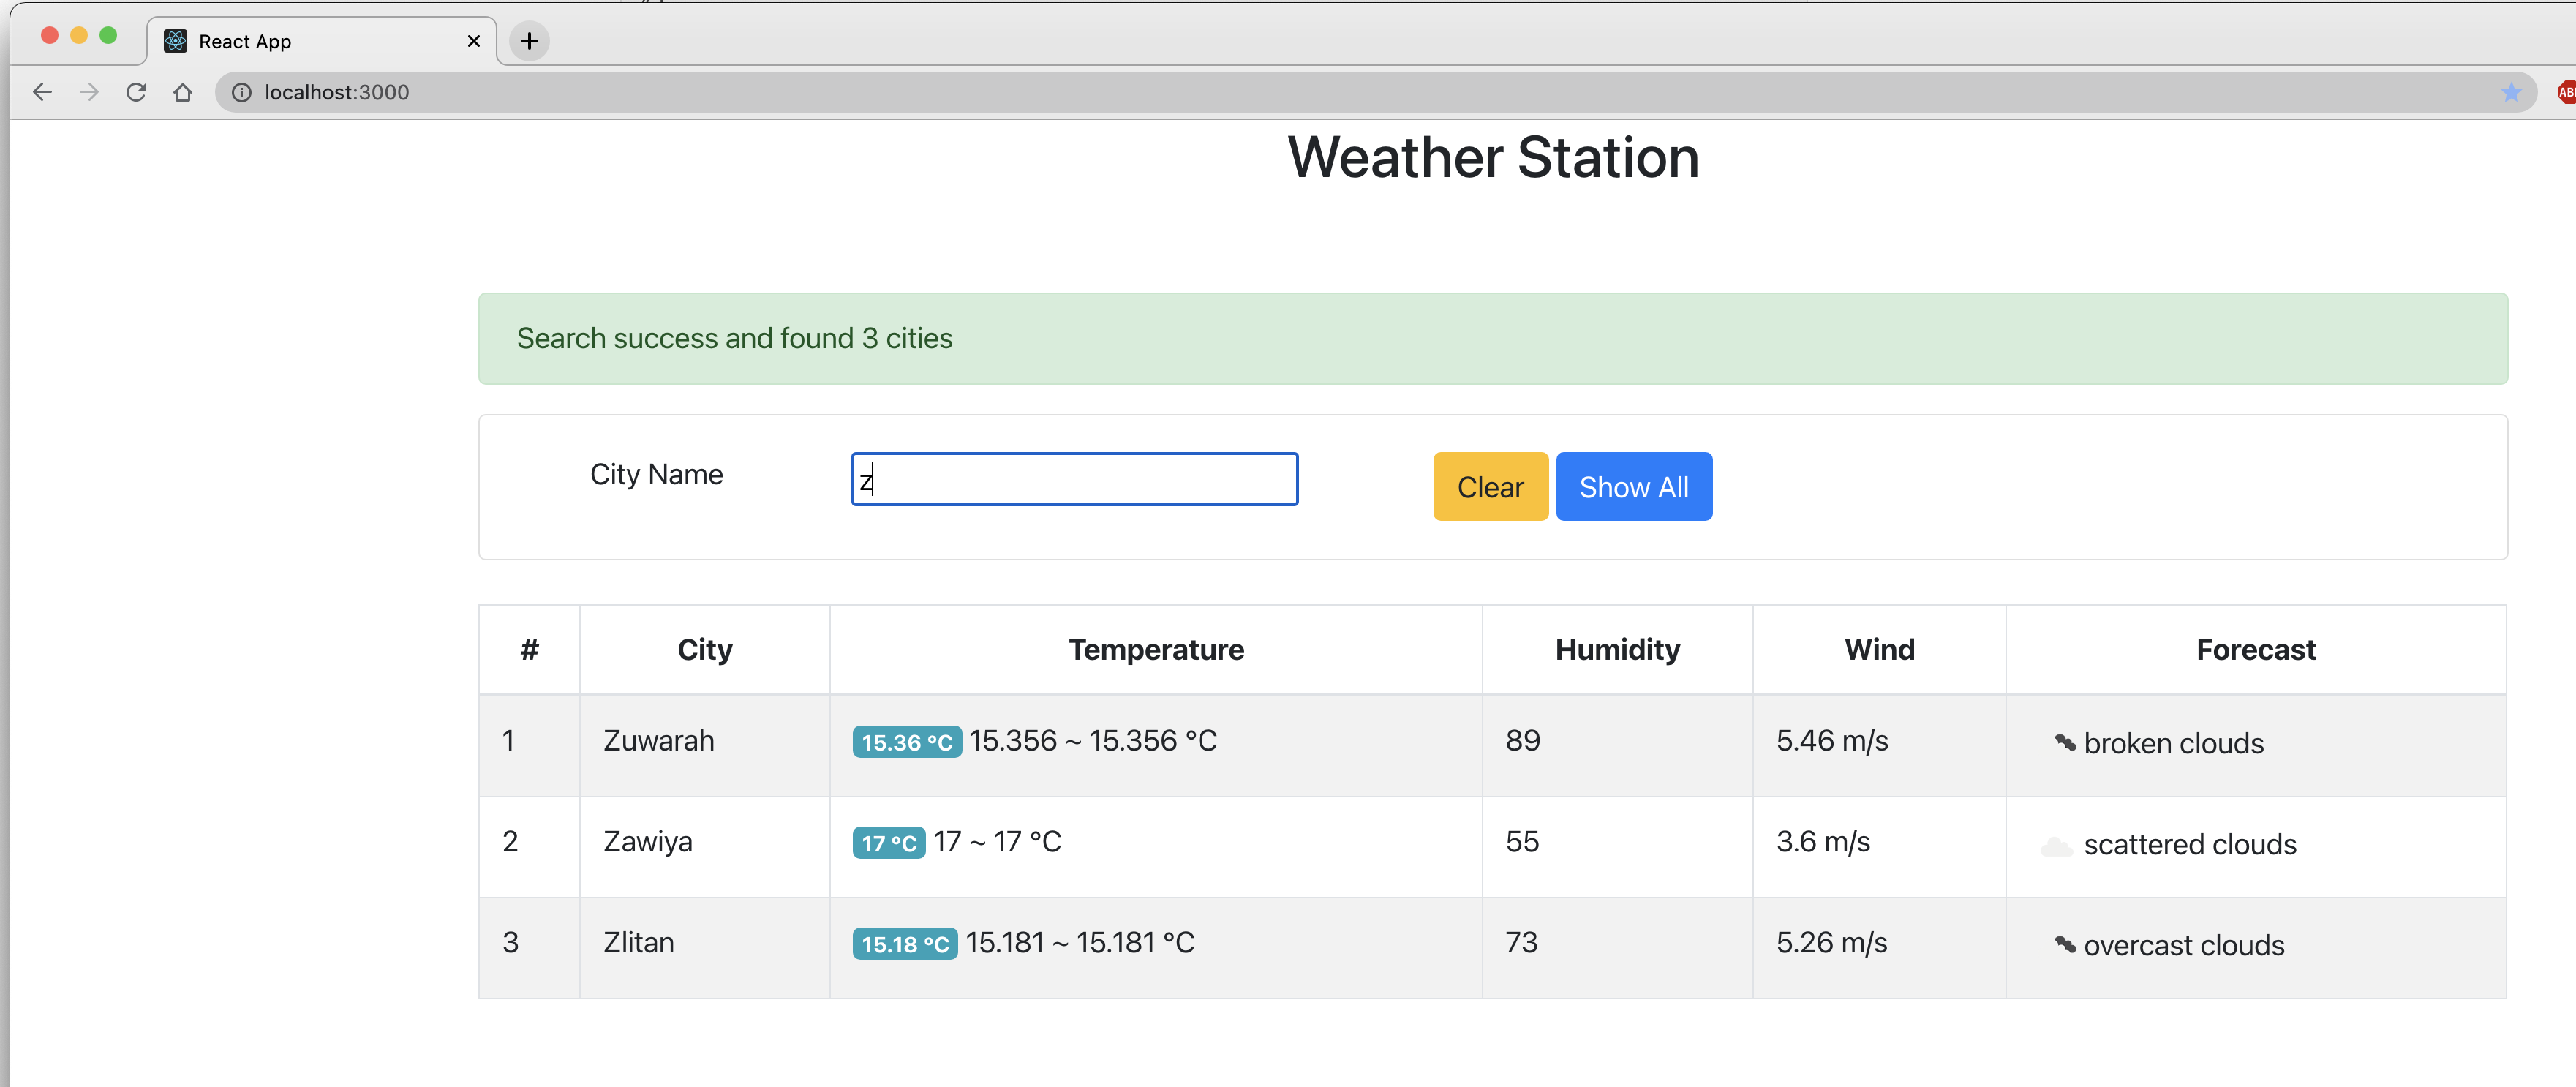Click the React logo favicon on the tab
The height and width of the screenshot is (1087, 2576).
[x=176, y=41]
